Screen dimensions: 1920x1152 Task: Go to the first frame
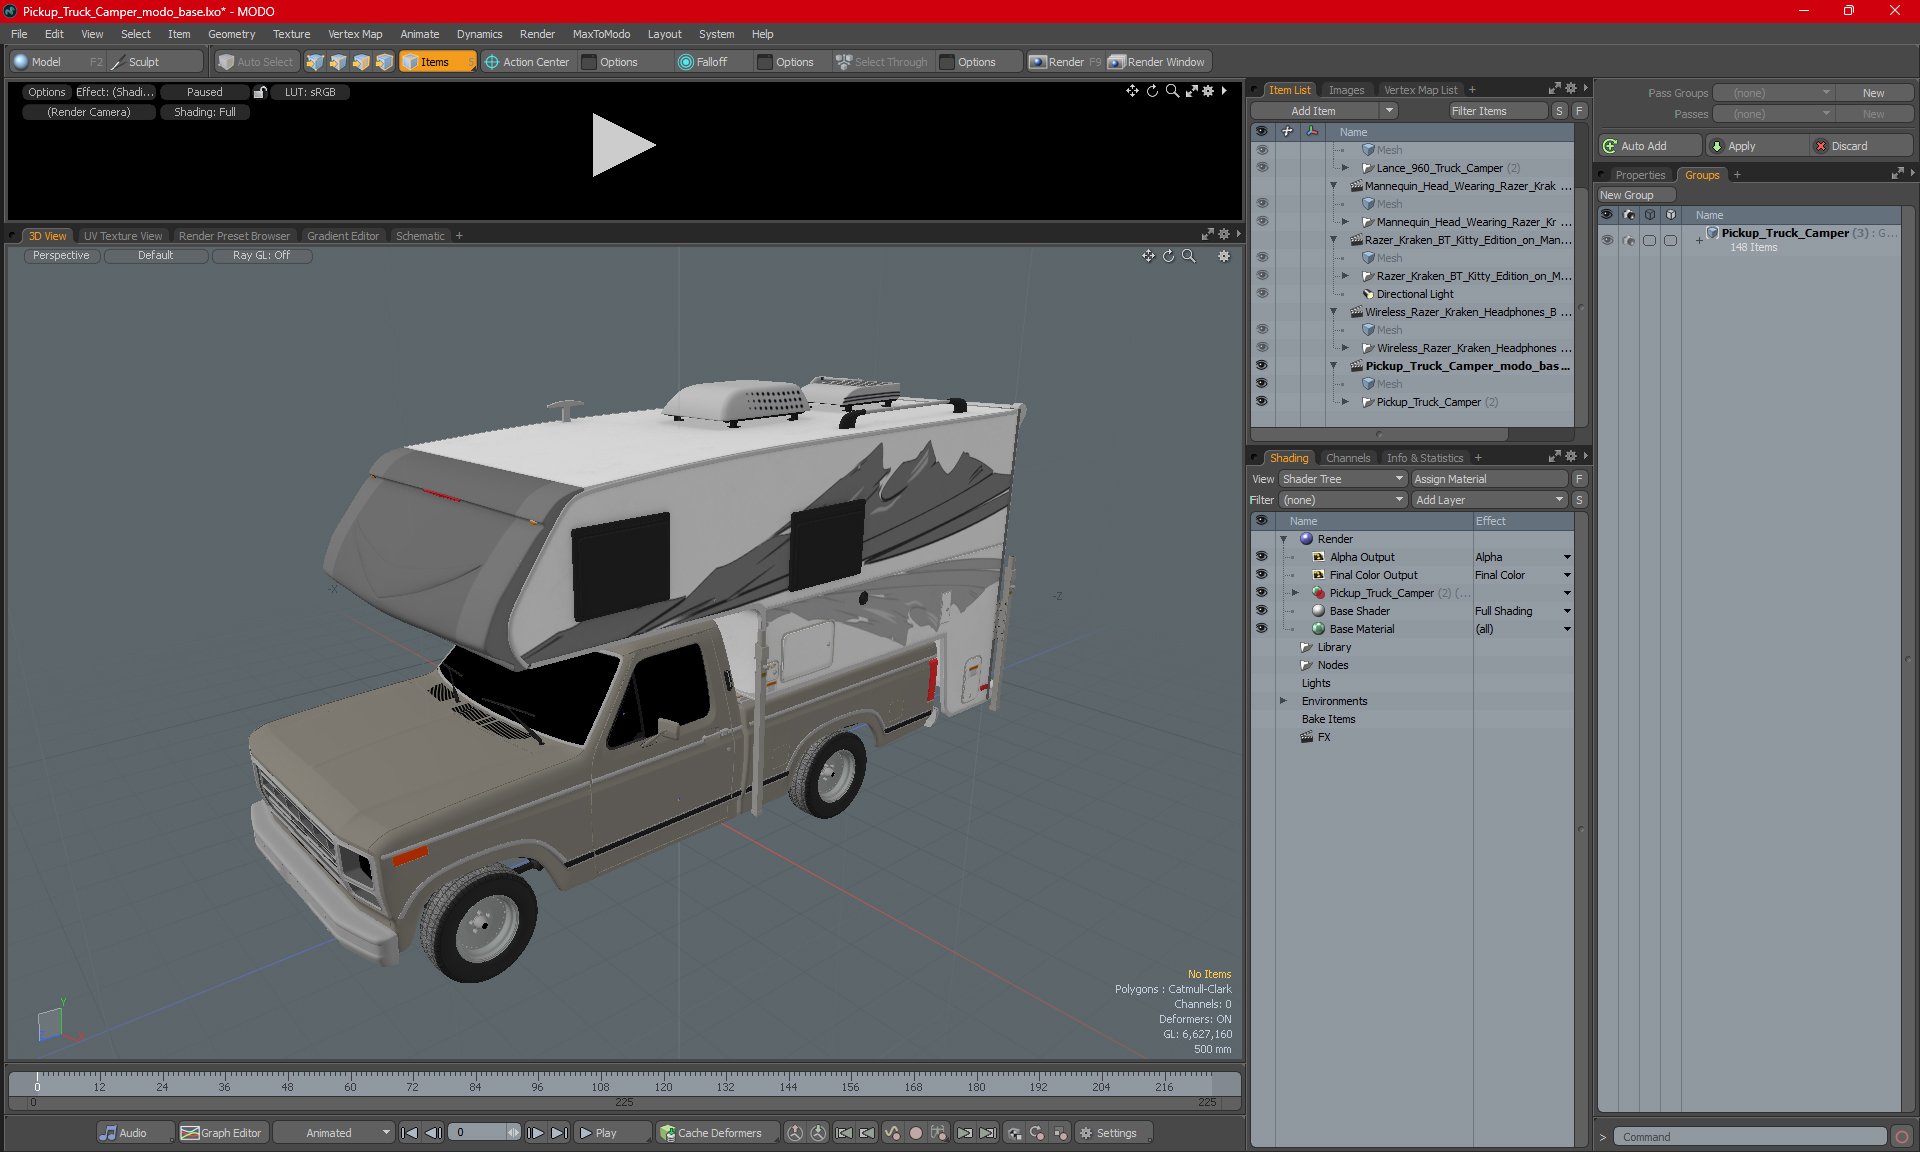[x=409, y=1133]
